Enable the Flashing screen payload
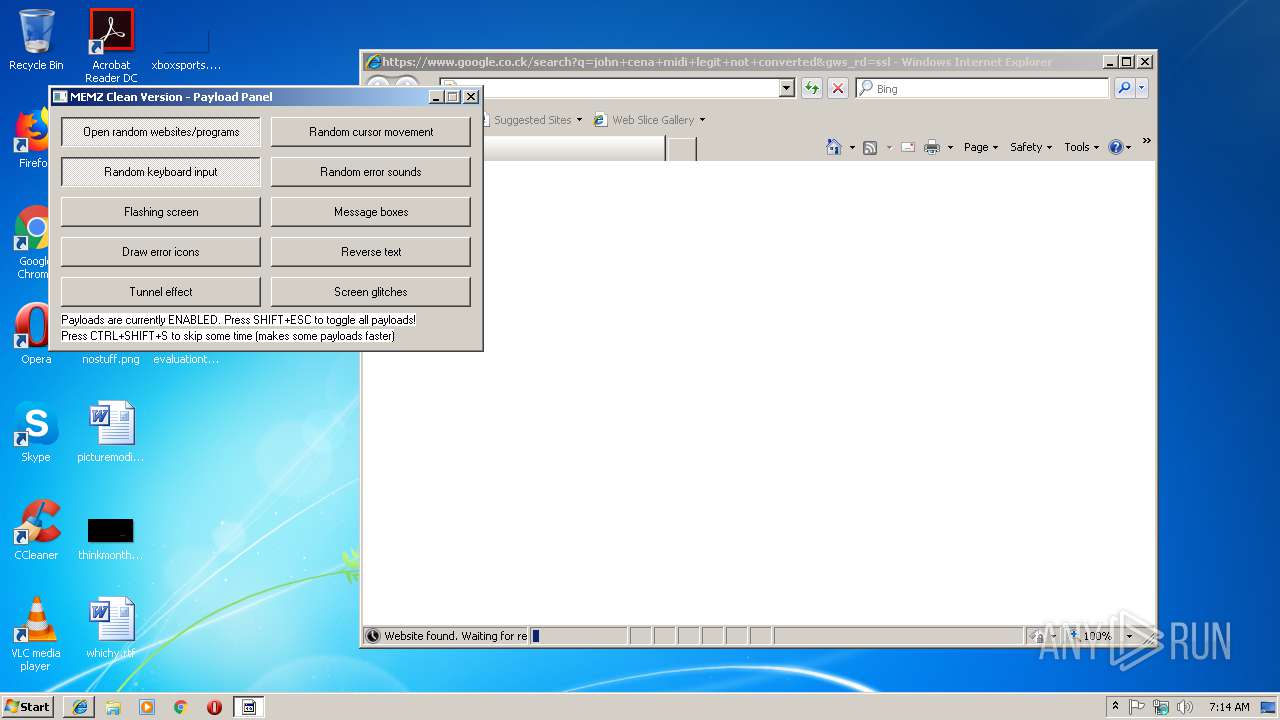The image size is (1280, 720). (161, 212)
